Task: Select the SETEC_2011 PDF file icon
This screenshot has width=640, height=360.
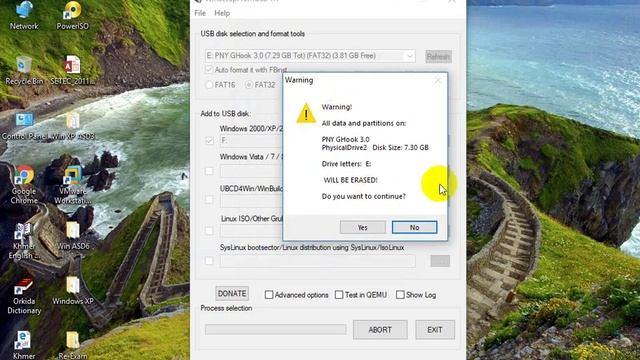Action: coord(72,70)
